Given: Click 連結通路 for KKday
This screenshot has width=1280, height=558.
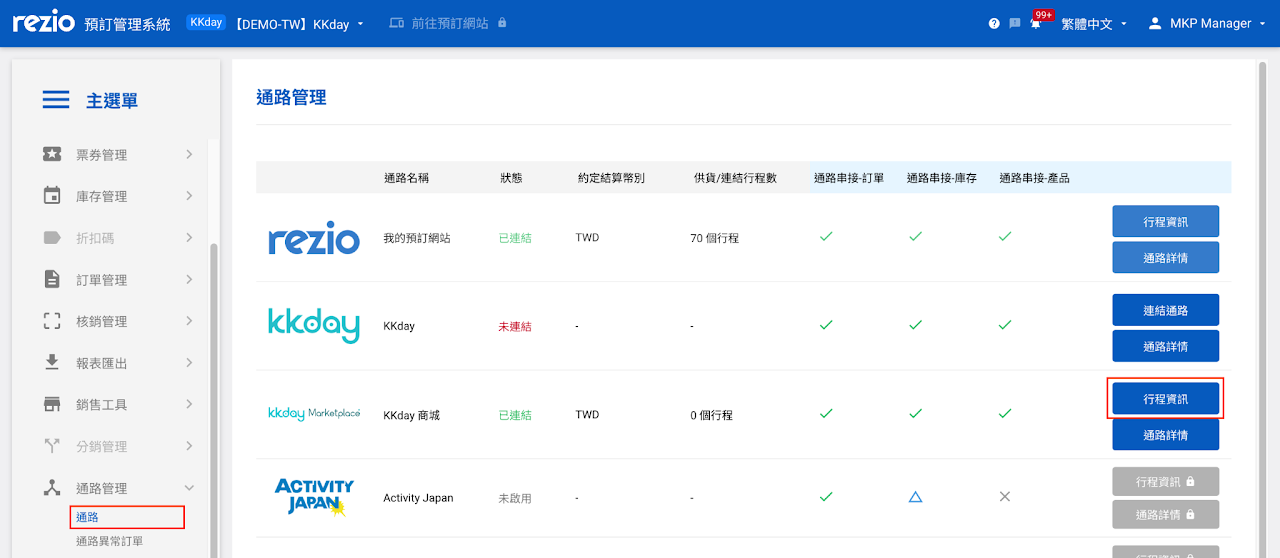Looking at the screenshot, I should pos(1165,310).
